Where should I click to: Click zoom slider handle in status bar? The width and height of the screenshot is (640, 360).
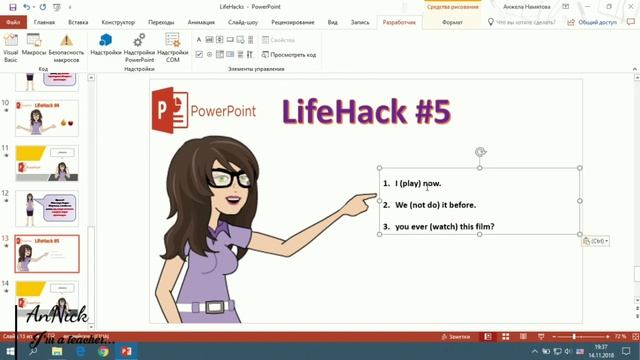coord(574,337)
